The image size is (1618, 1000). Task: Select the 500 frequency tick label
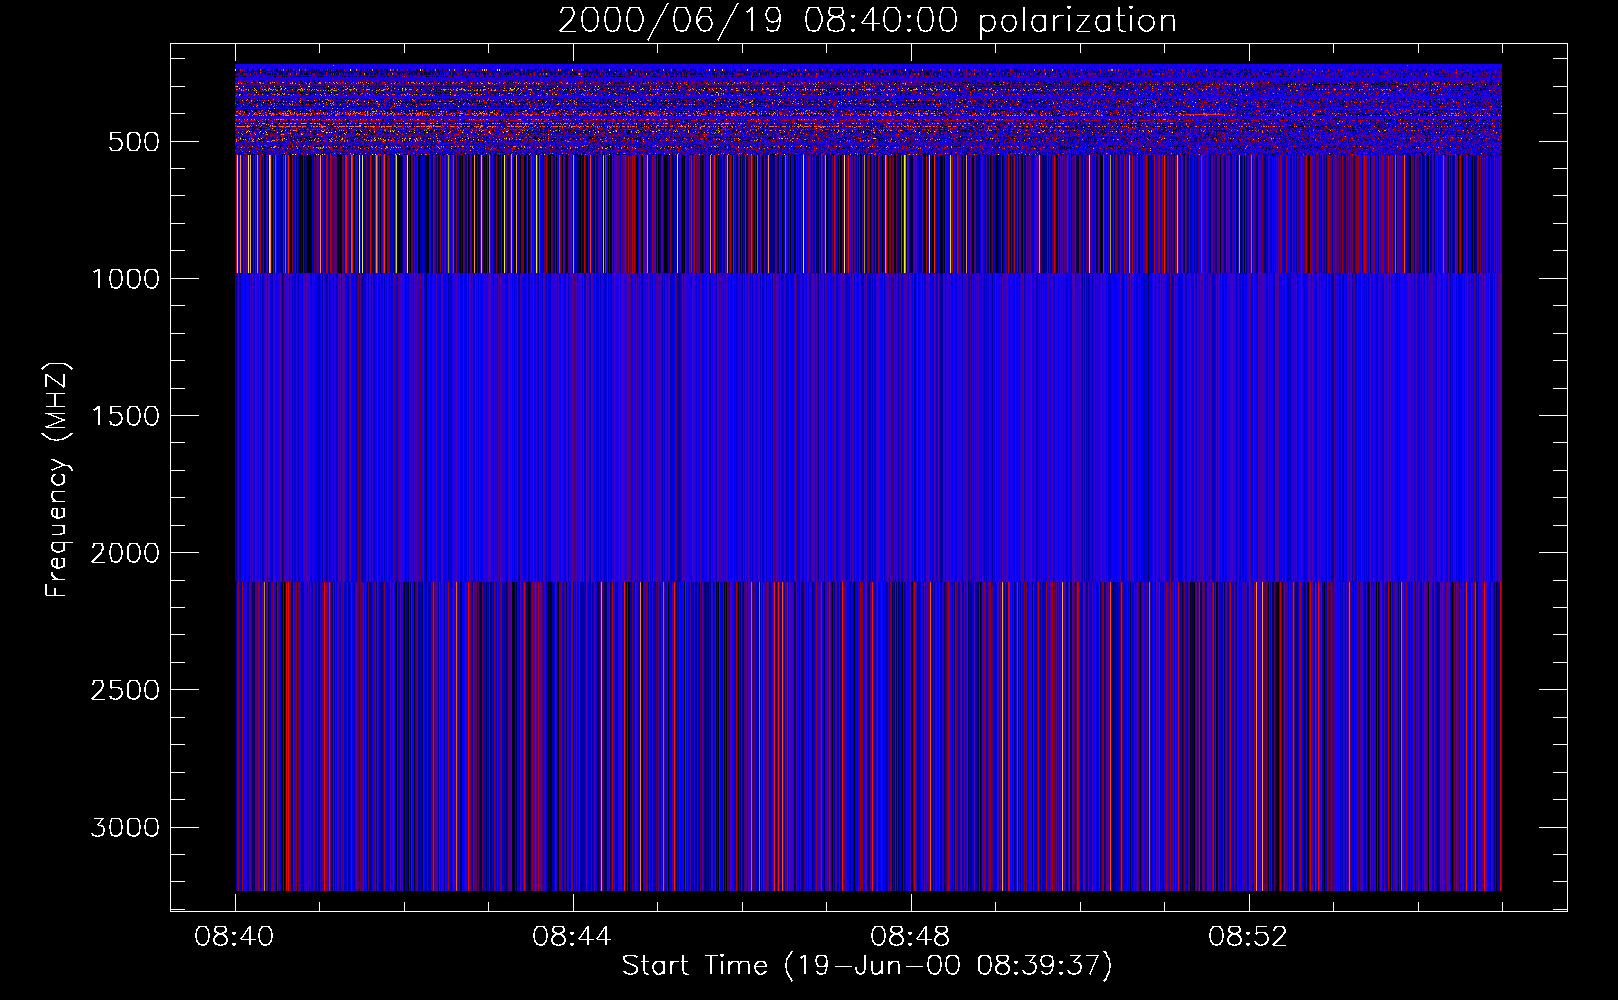pos(134,142)
